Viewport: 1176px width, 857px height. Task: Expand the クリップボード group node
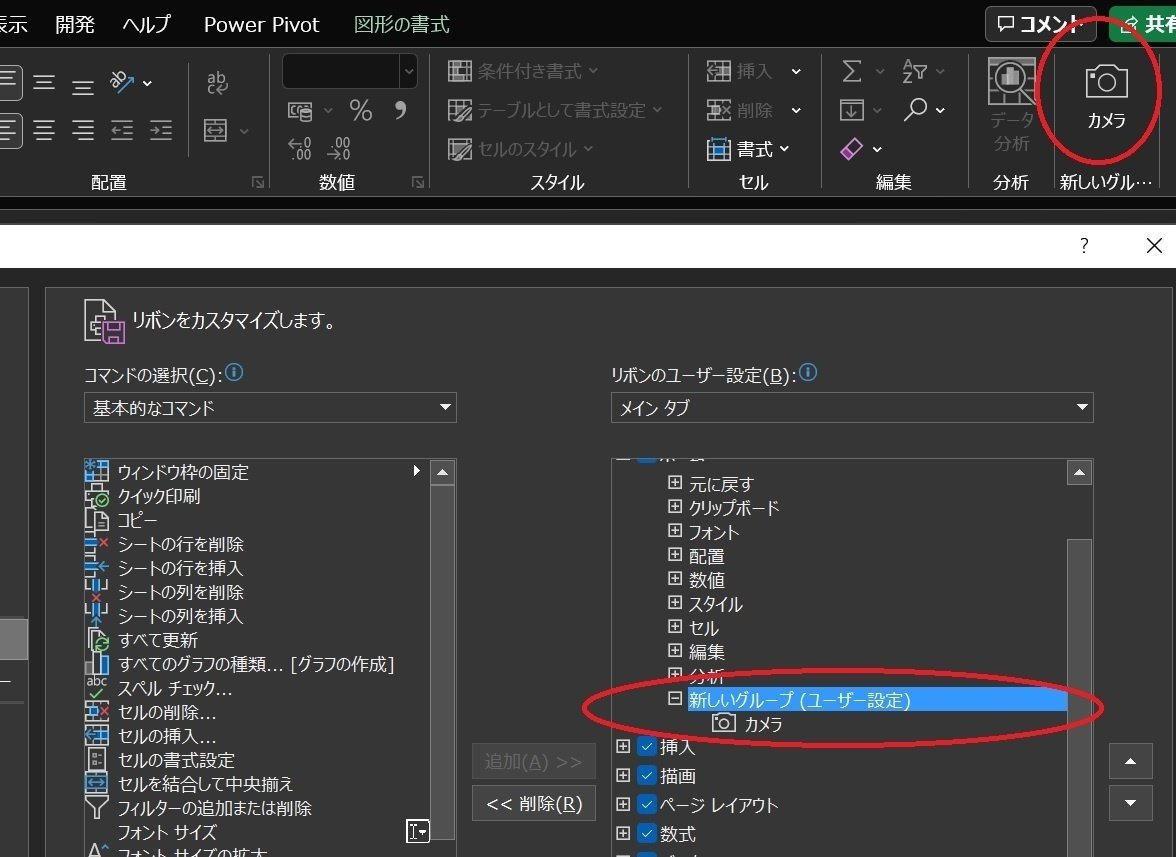675,507
